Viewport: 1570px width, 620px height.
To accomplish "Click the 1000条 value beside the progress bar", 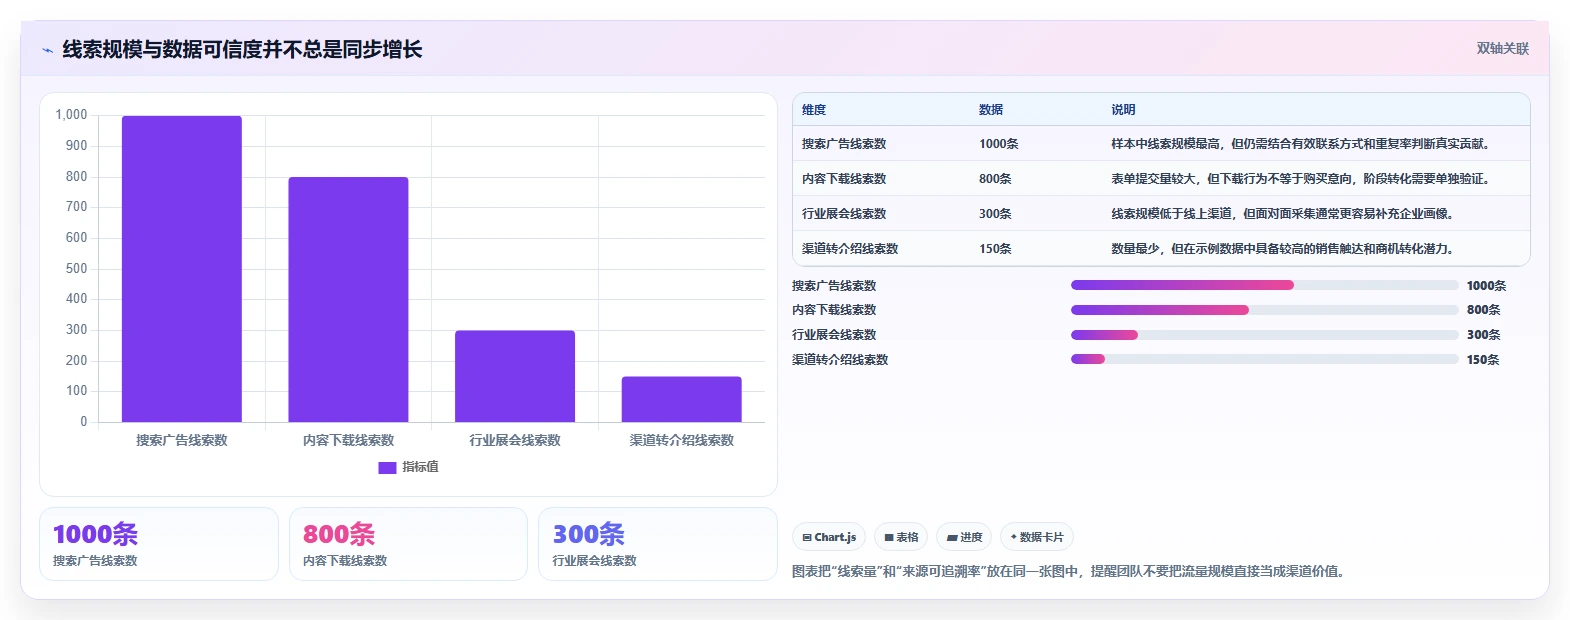I will pos(1486,286).
